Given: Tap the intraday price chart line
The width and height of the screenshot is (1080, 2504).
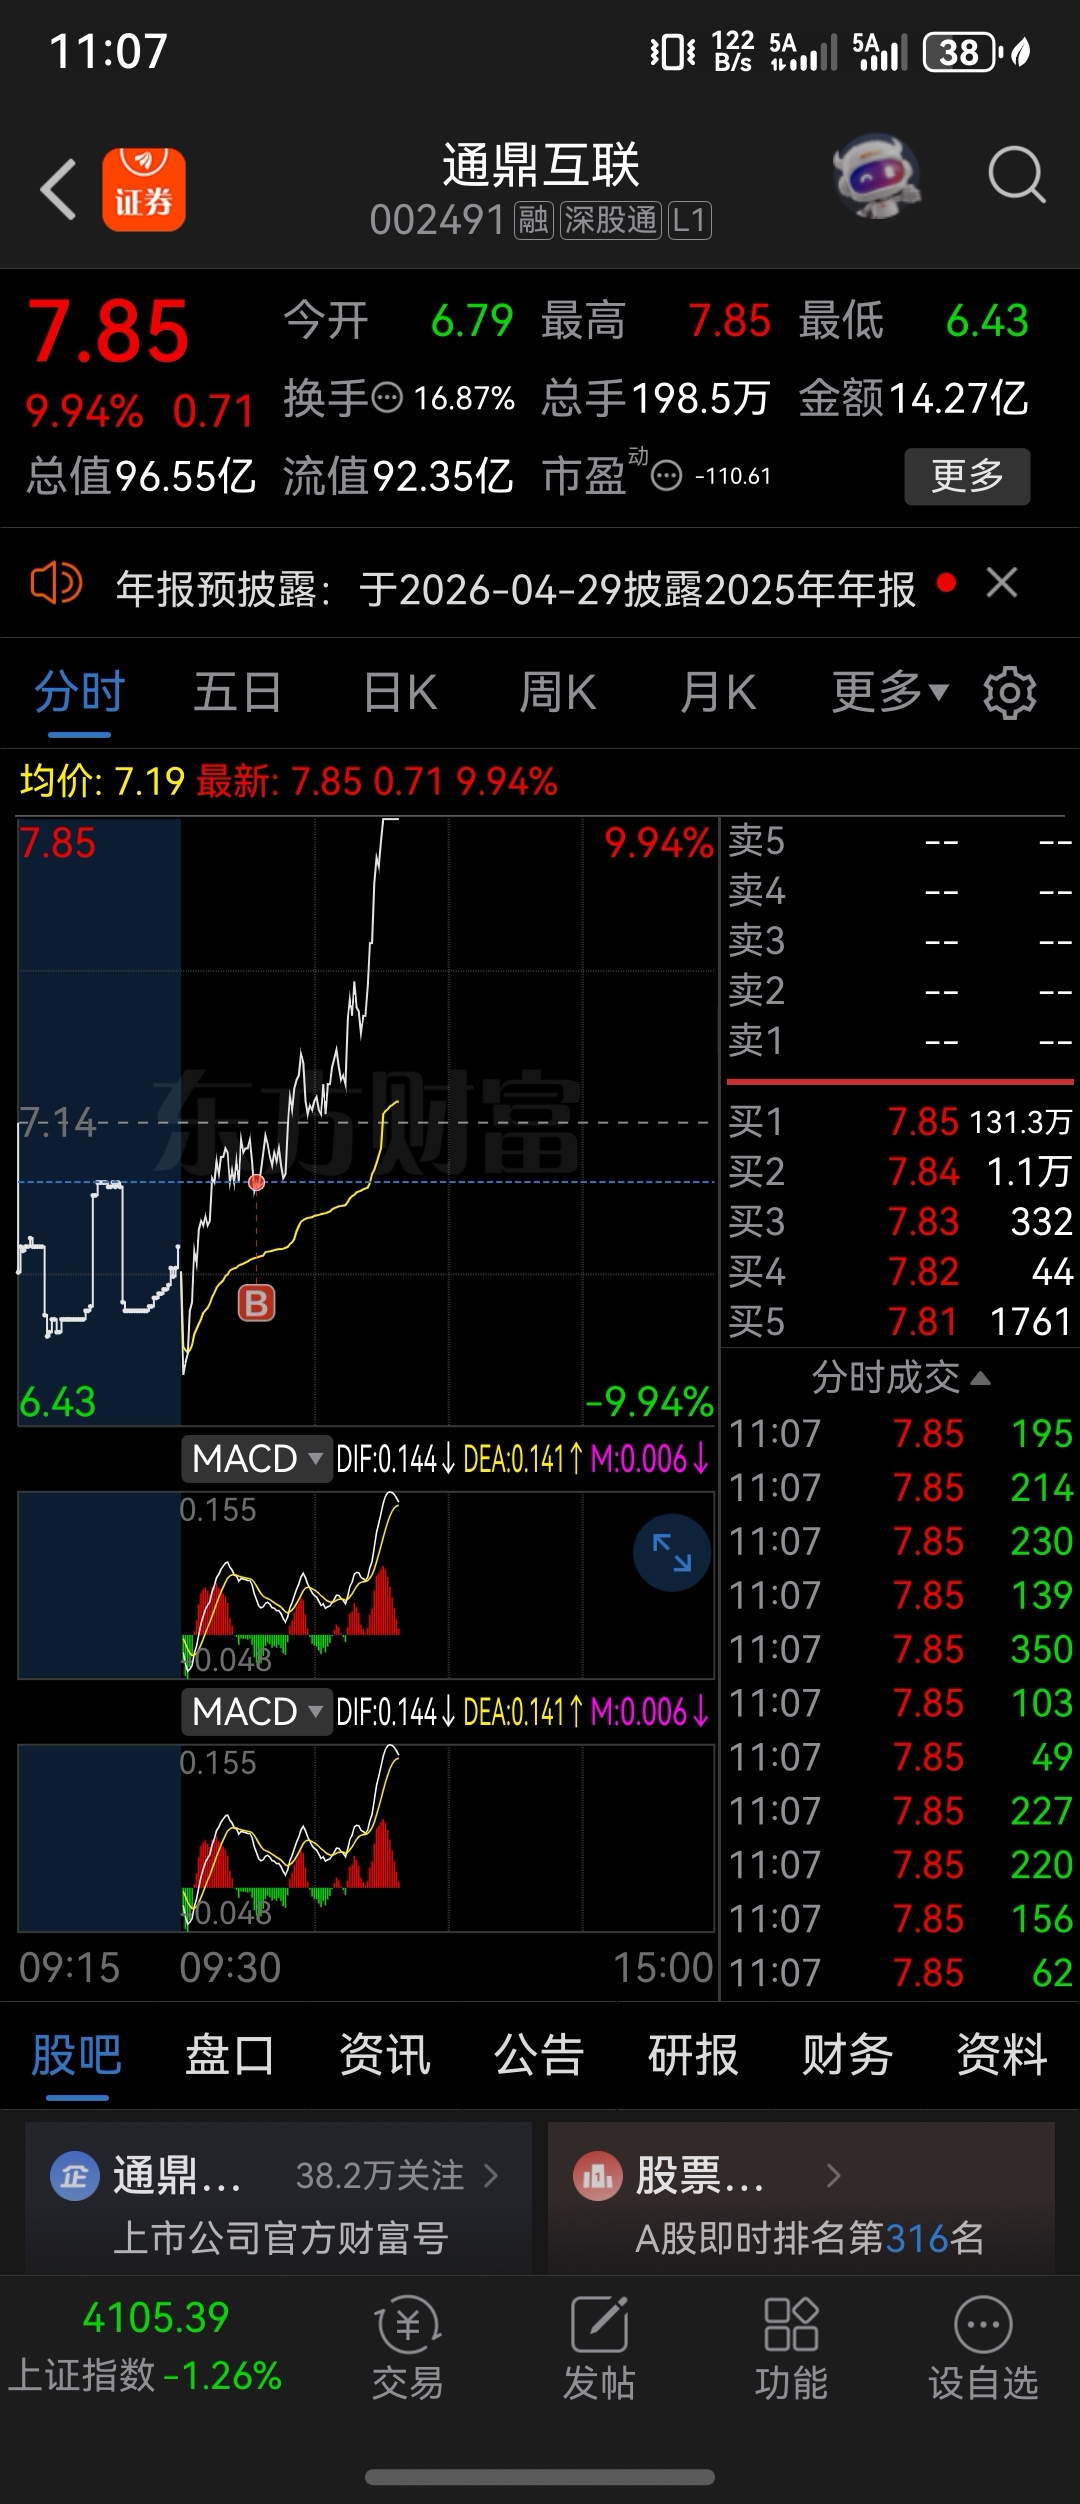Looking at the screenshot, I should pos(366,1122).
